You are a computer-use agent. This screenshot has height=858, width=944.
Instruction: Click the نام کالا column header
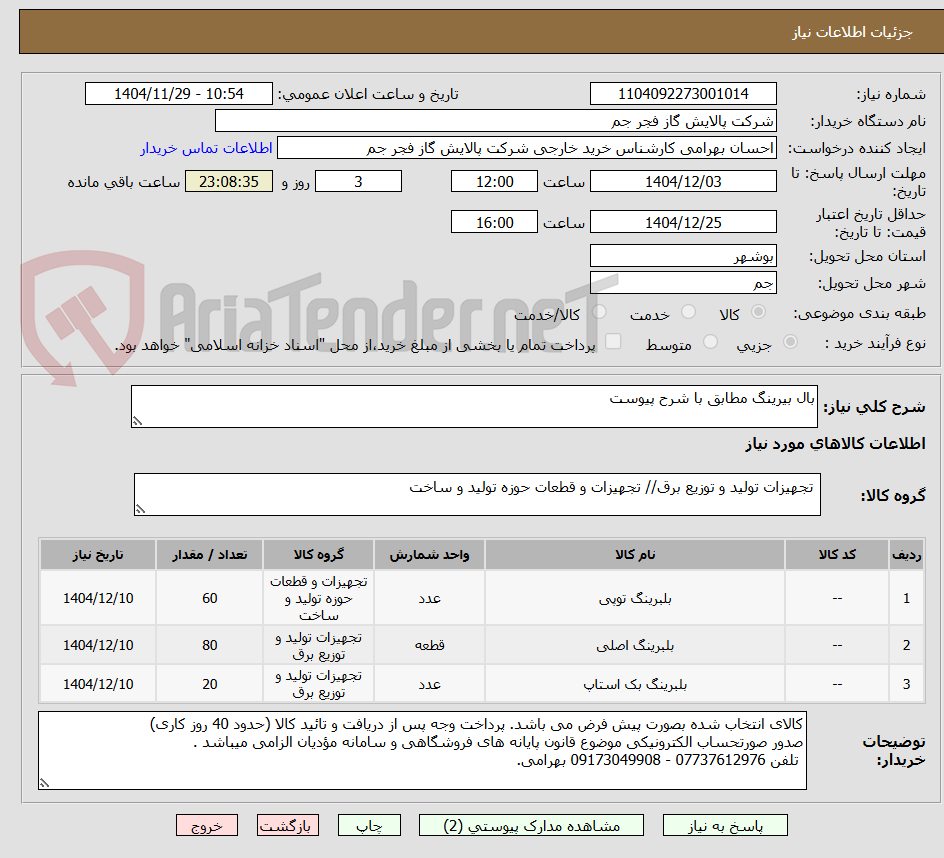tap(635, 555)
